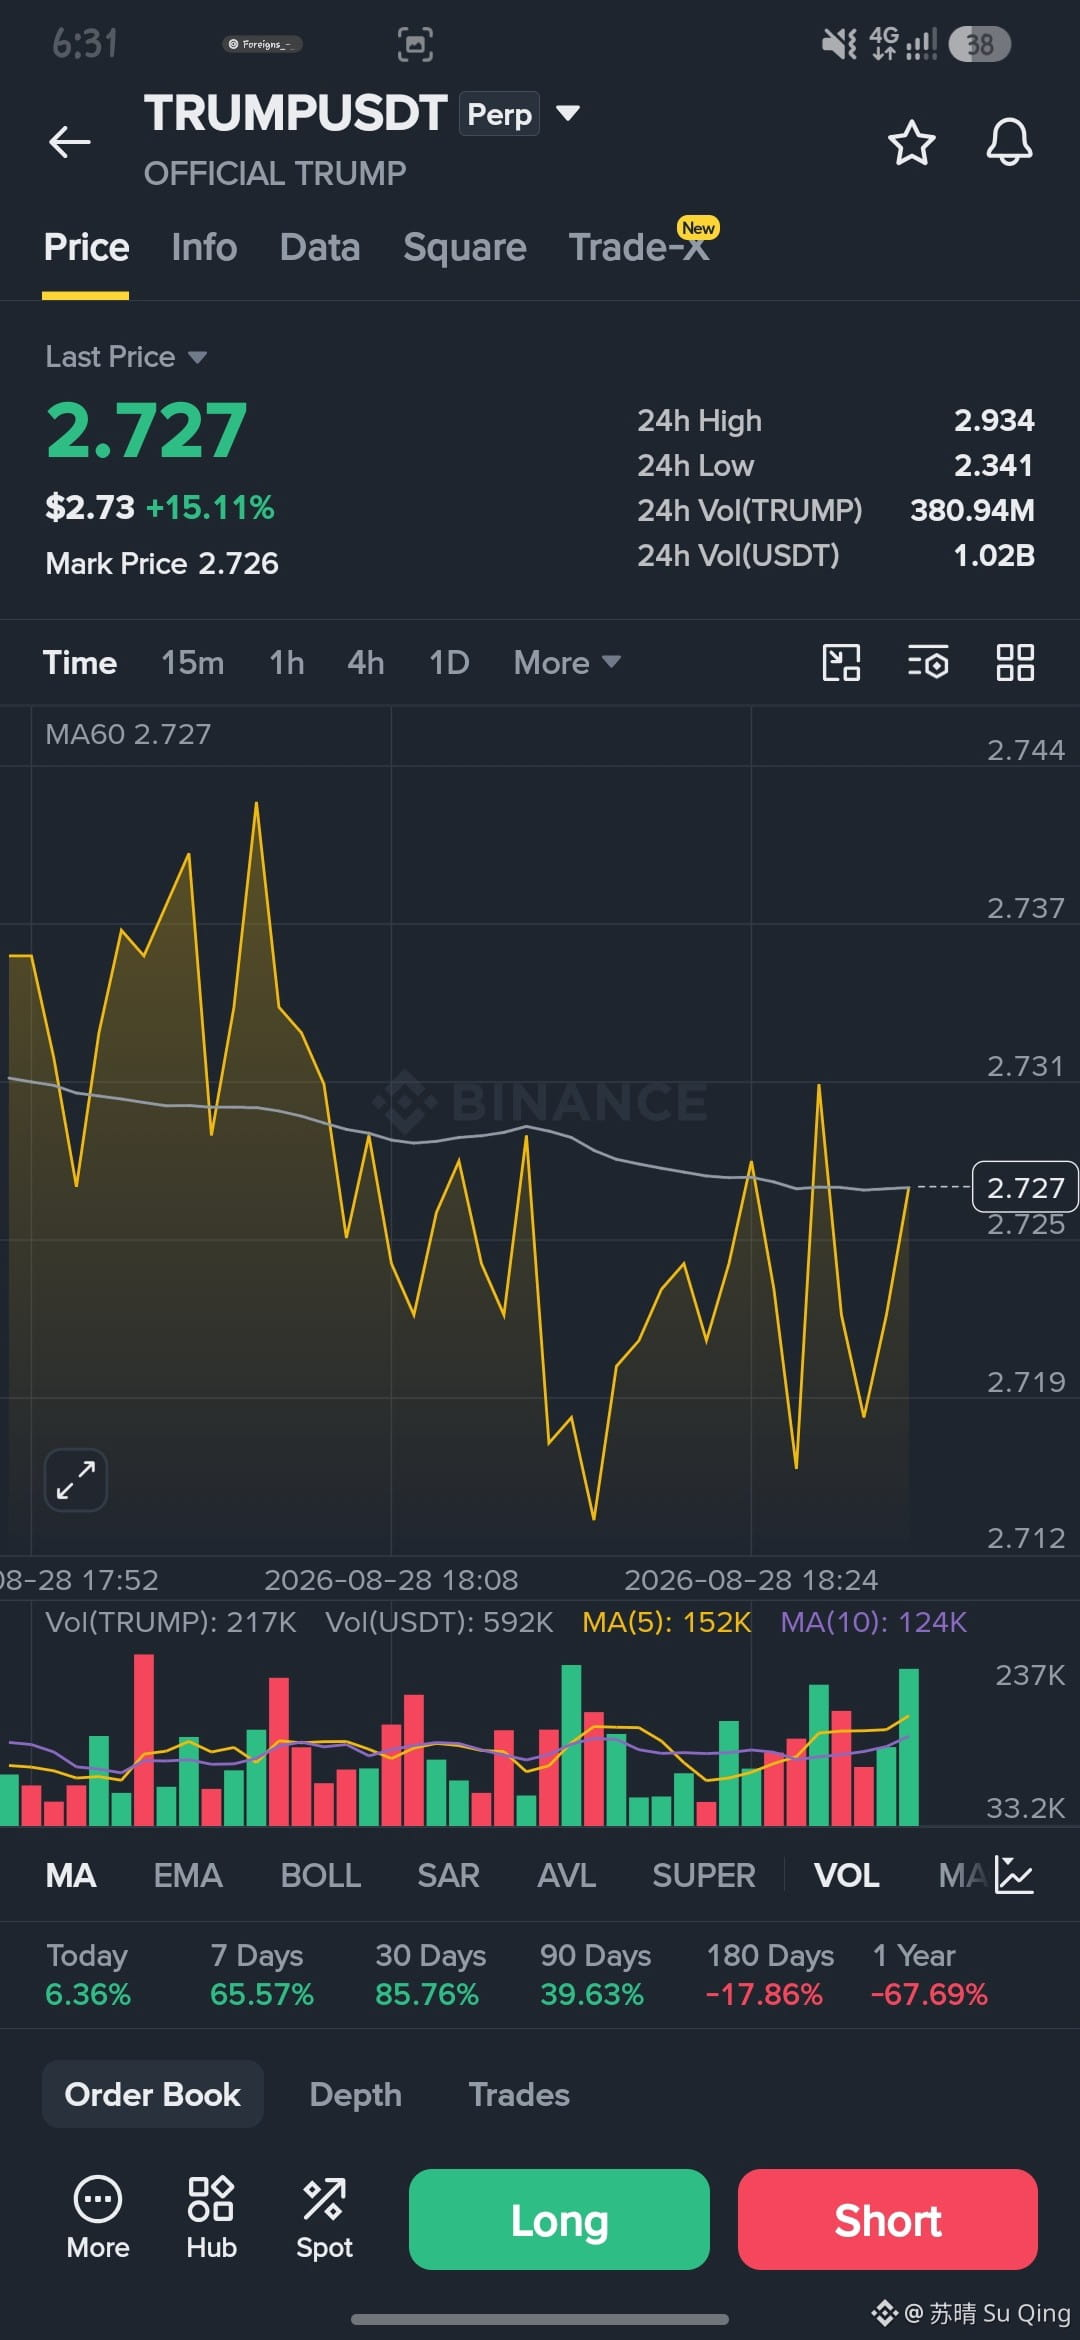The height and width of the screenshot is (2340, 1080).
Task: Select the 4h interval
Action: pos(366,663)
